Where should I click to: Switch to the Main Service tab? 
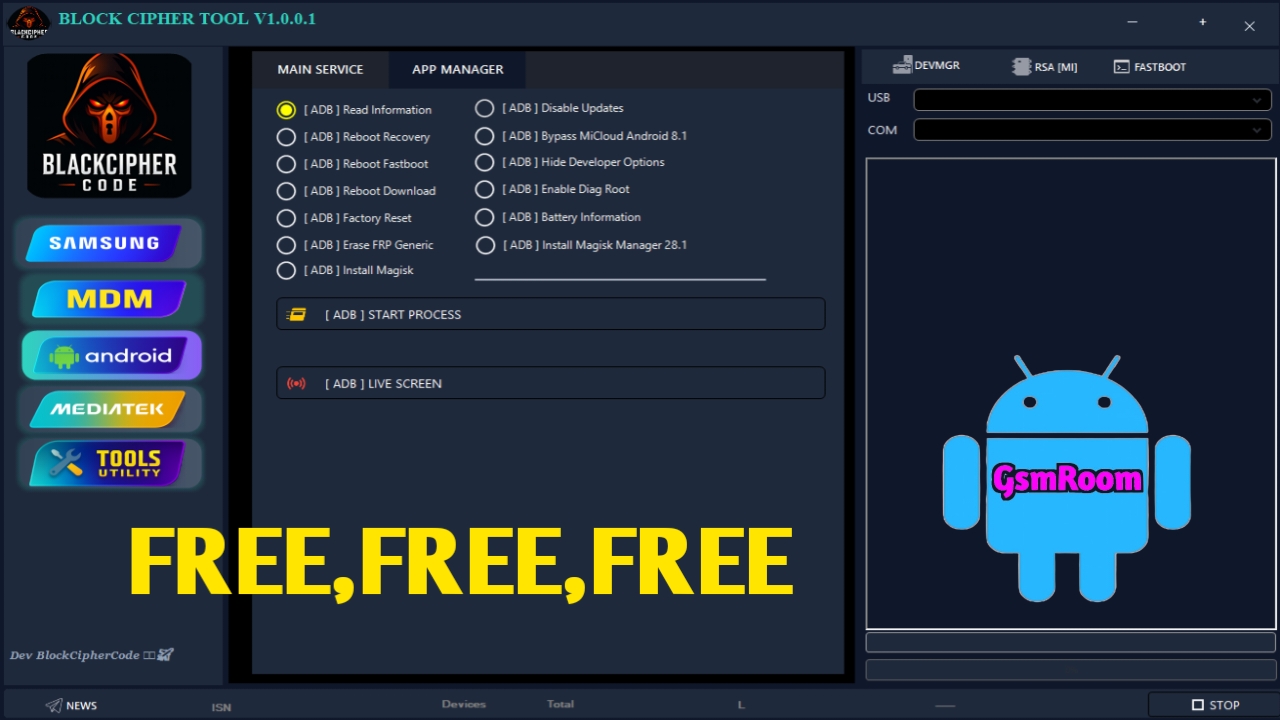[x=320, y=69]
